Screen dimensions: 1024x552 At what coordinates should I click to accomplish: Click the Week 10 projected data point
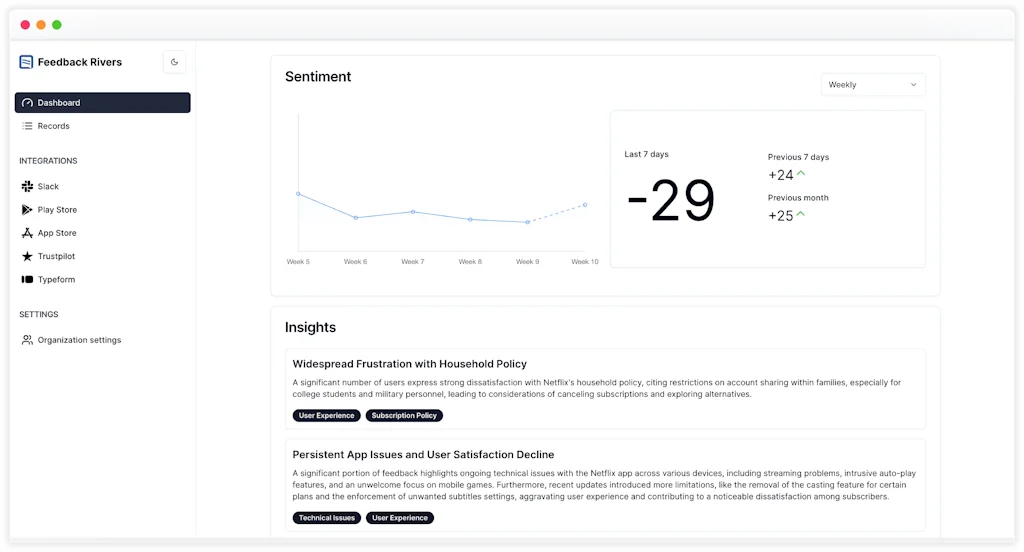click(584, 205)
